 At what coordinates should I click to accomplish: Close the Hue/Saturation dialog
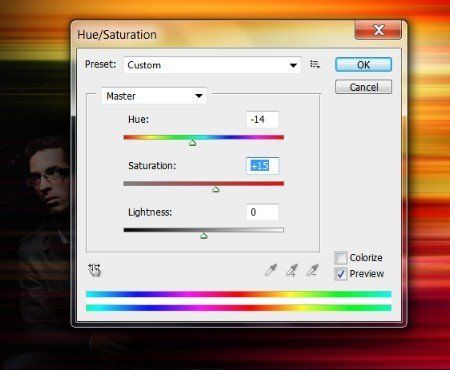click(378, 30)
